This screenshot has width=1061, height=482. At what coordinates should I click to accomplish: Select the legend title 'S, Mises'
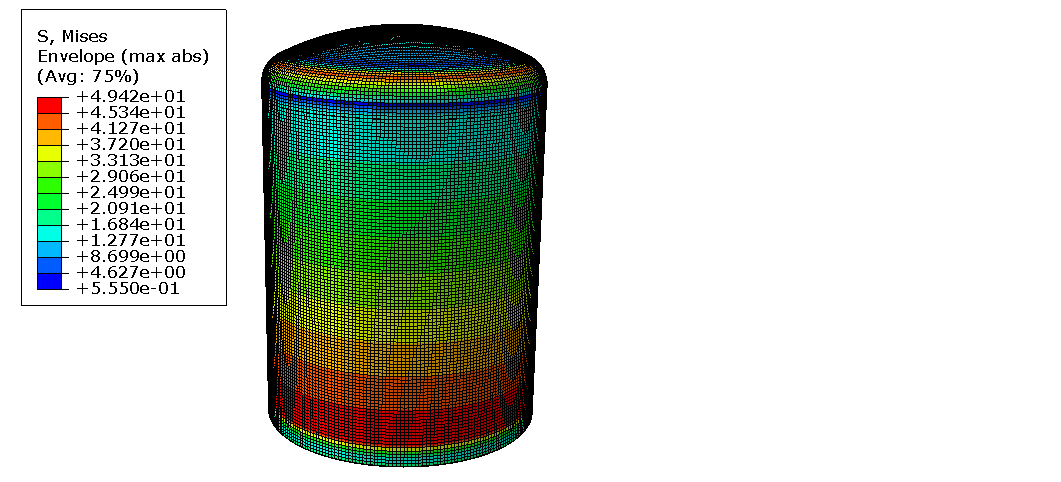pos(72,36)
